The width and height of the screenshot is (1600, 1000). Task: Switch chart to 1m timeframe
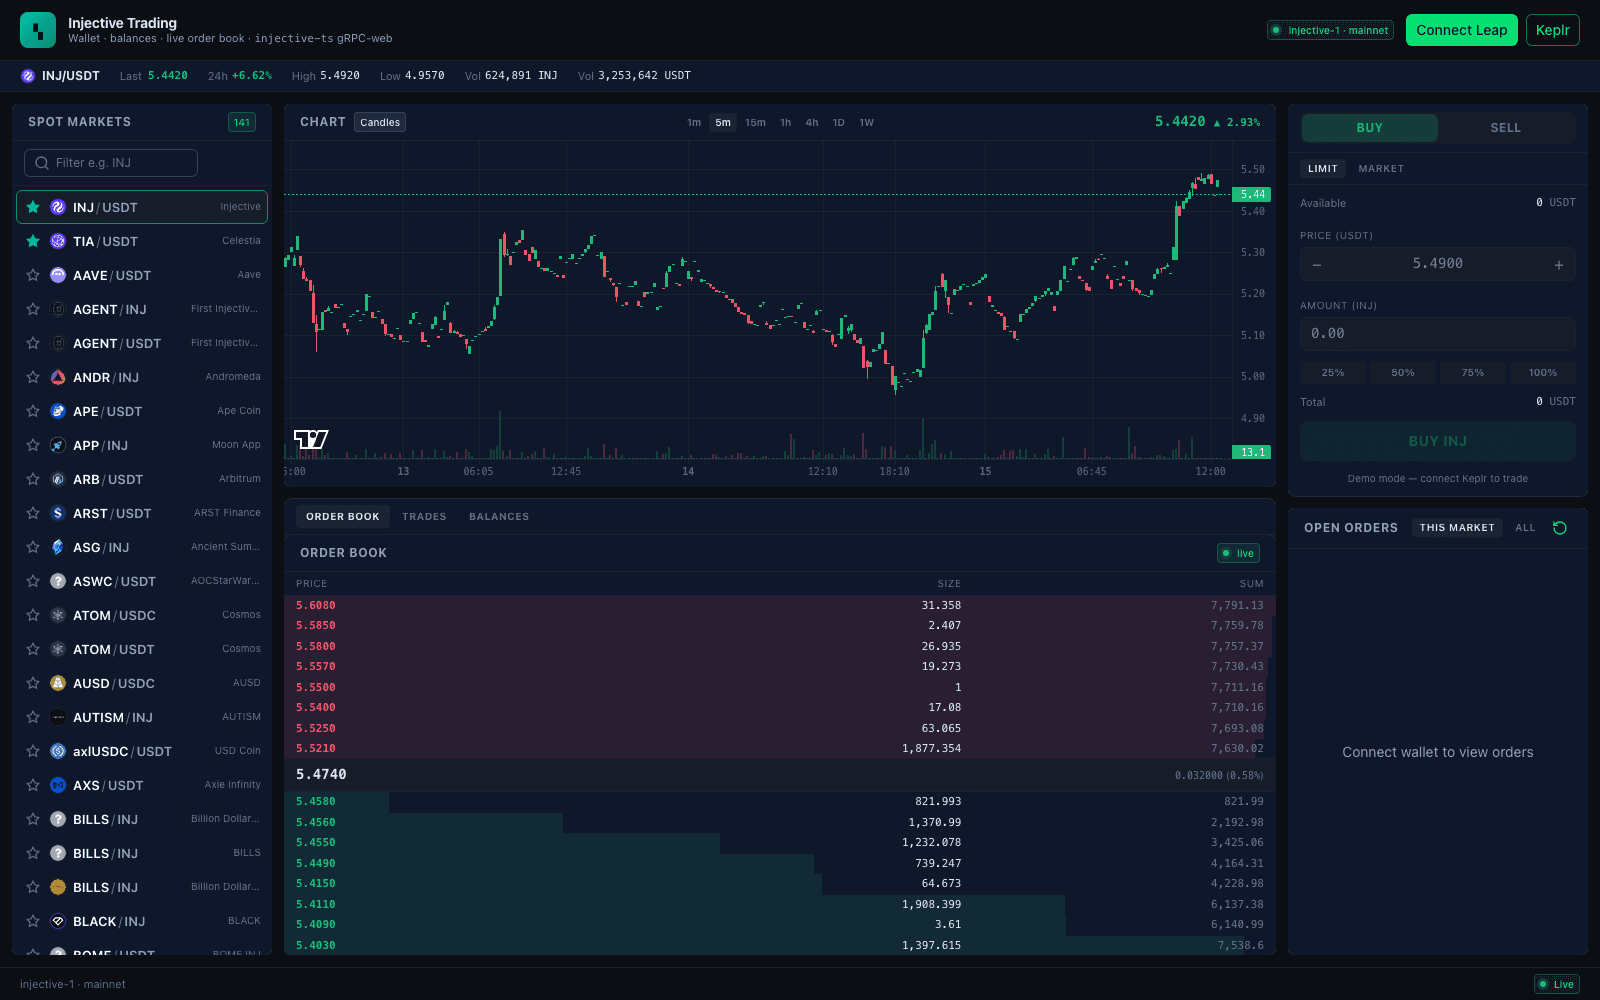point(694,123)
